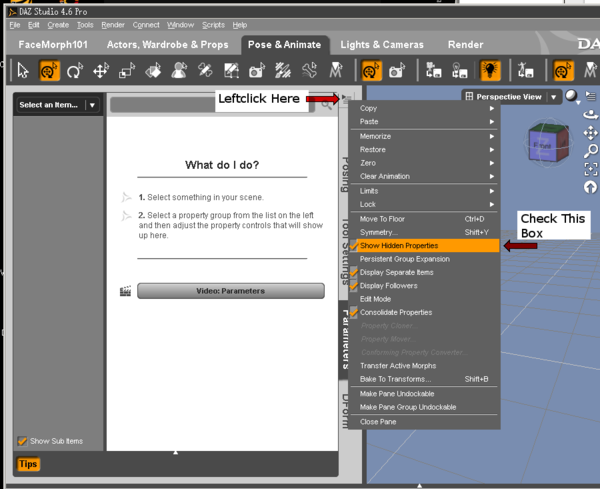
Task: Click the viewport orbit control icon
Action: pos(590,114)
